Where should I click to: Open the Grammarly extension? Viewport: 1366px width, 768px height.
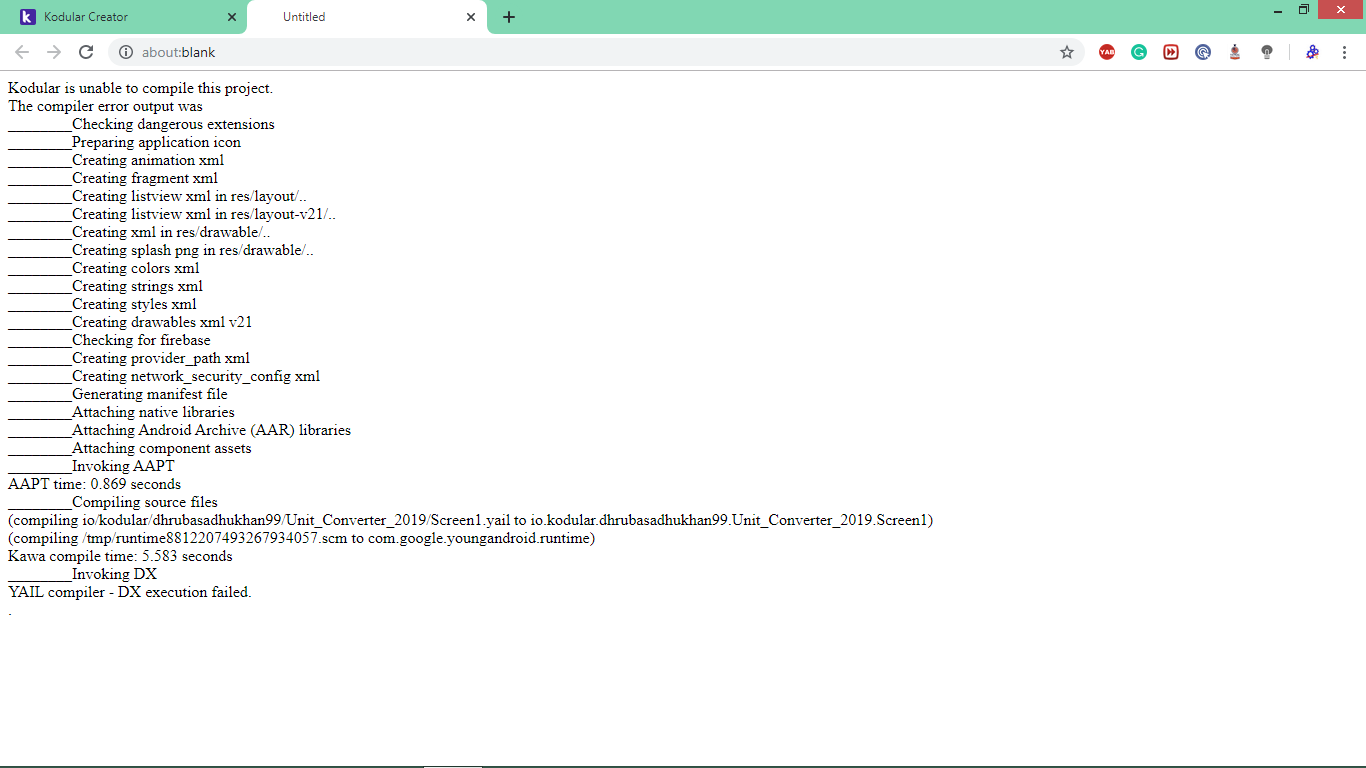1138,52
